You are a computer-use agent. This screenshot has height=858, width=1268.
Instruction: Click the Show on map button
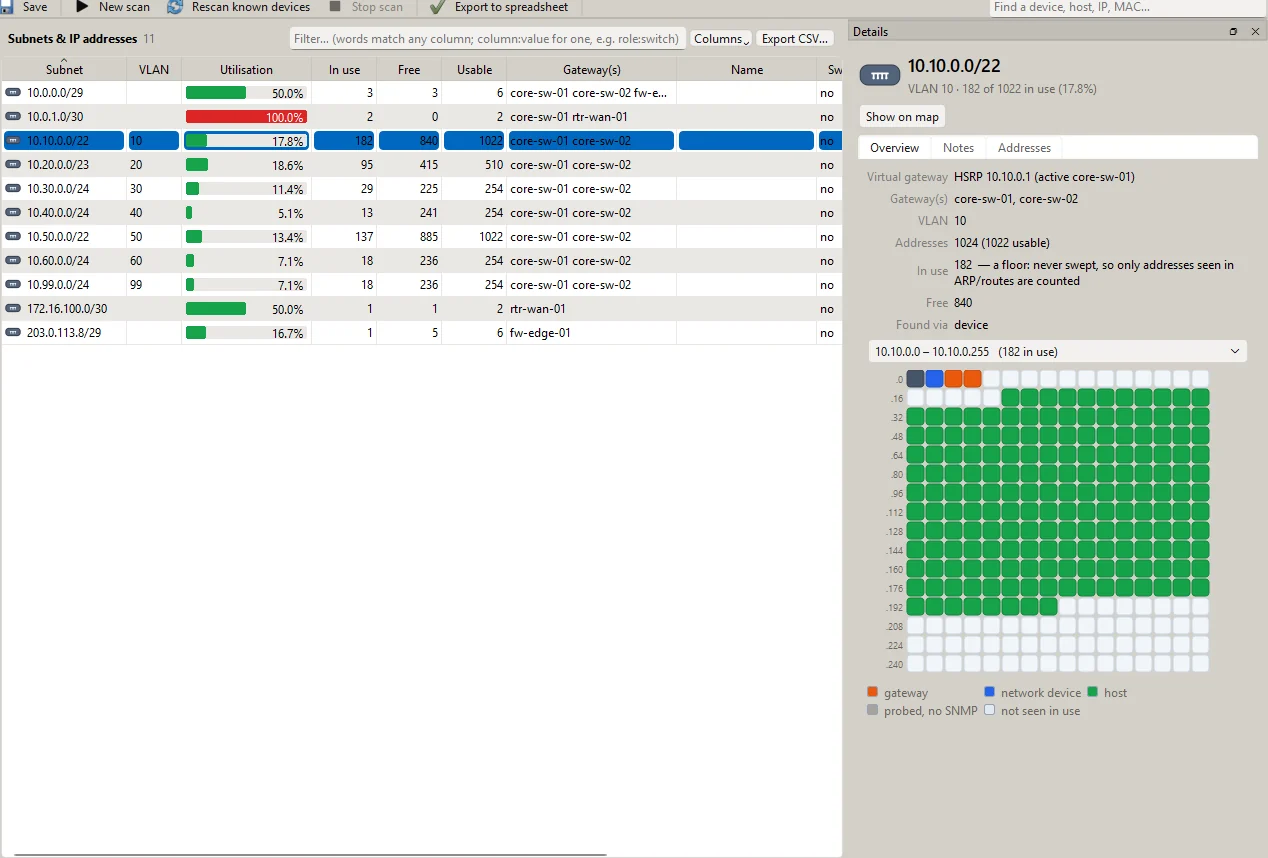tap(902, 117)
